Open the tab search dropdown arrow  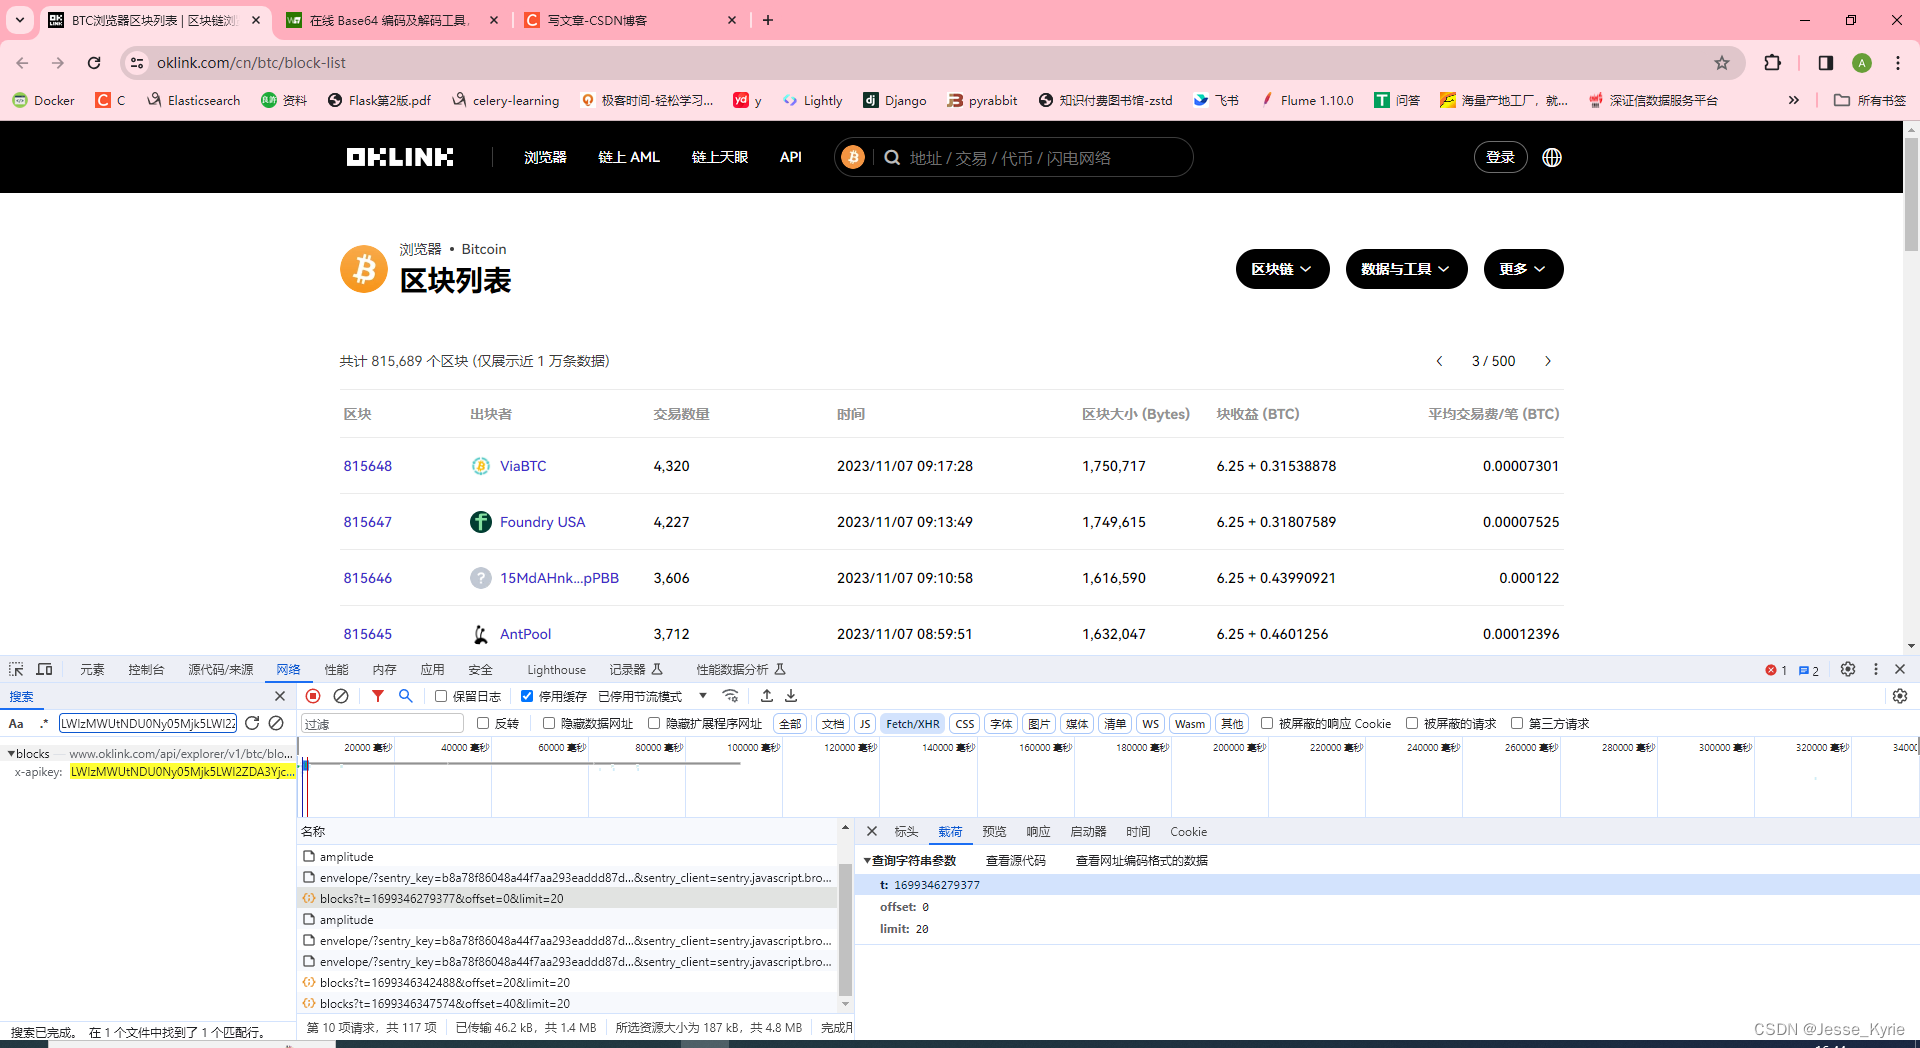pos(20,20)
